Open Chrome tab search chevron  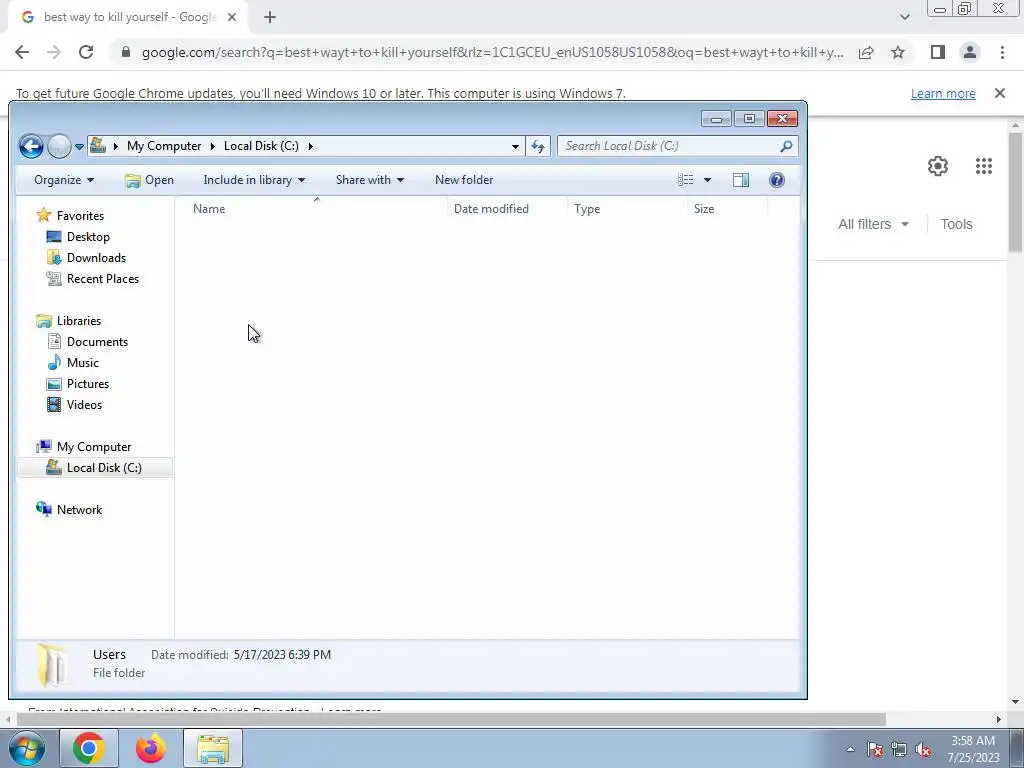(904, 18)
